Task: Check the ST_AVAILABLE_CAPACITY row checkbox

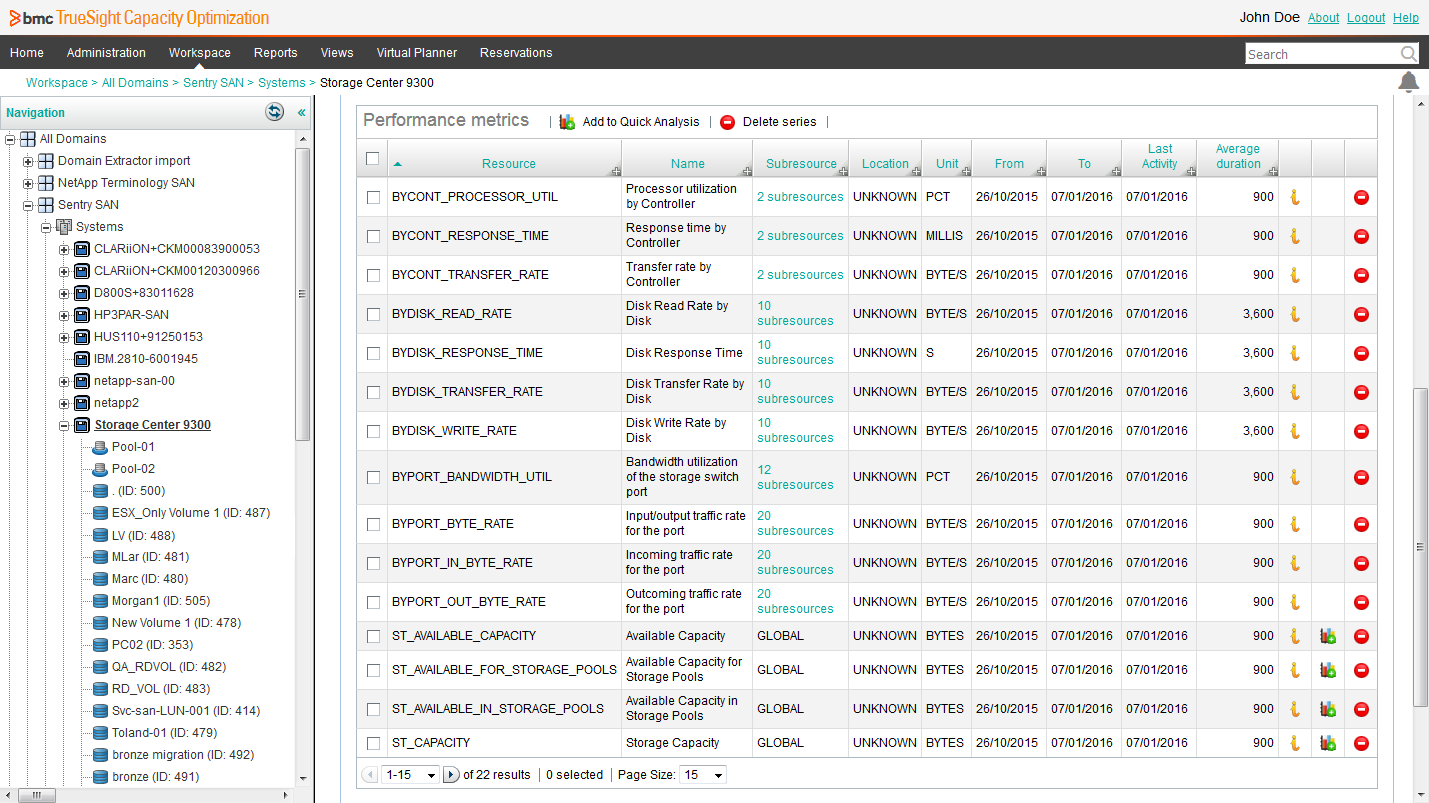Action: click(373, 637)
